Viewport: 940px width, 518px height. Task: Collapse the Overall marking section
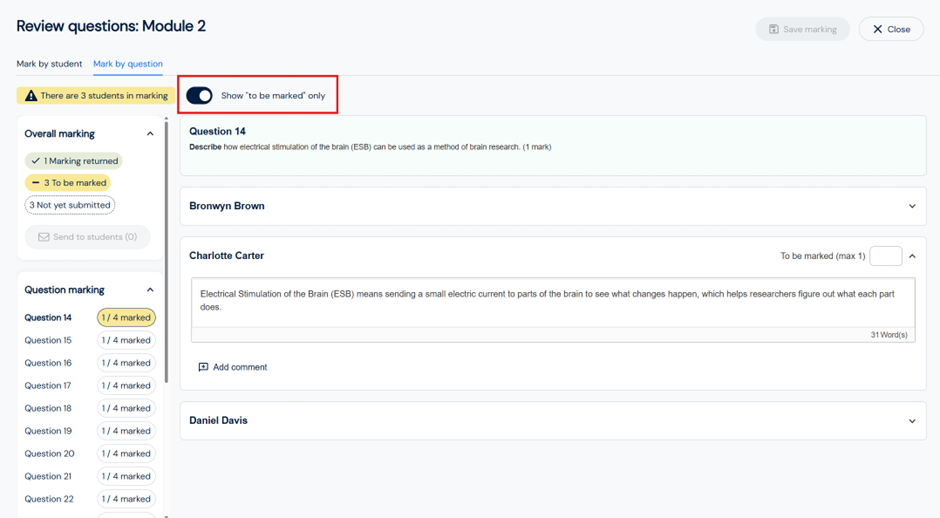coord(150,134)
